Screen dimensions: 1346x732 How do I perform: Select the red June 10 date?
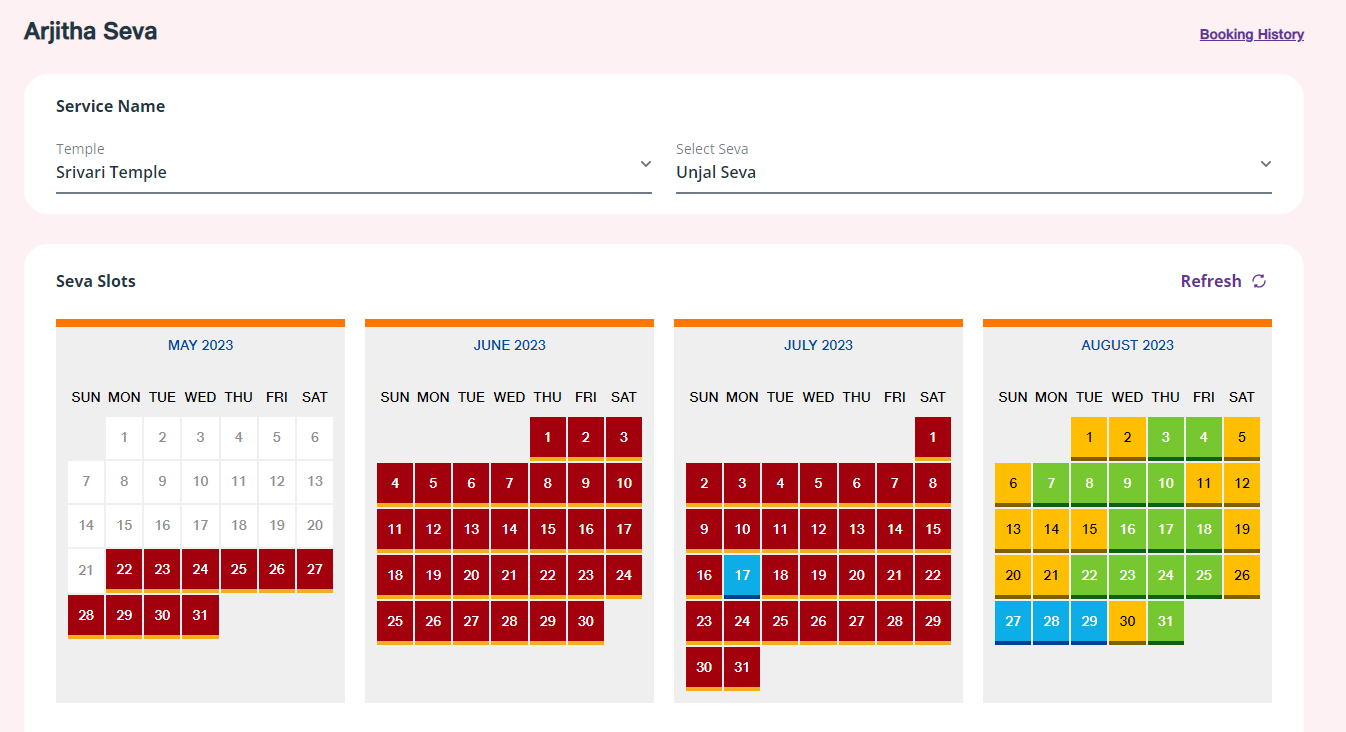tap(624, 485)
